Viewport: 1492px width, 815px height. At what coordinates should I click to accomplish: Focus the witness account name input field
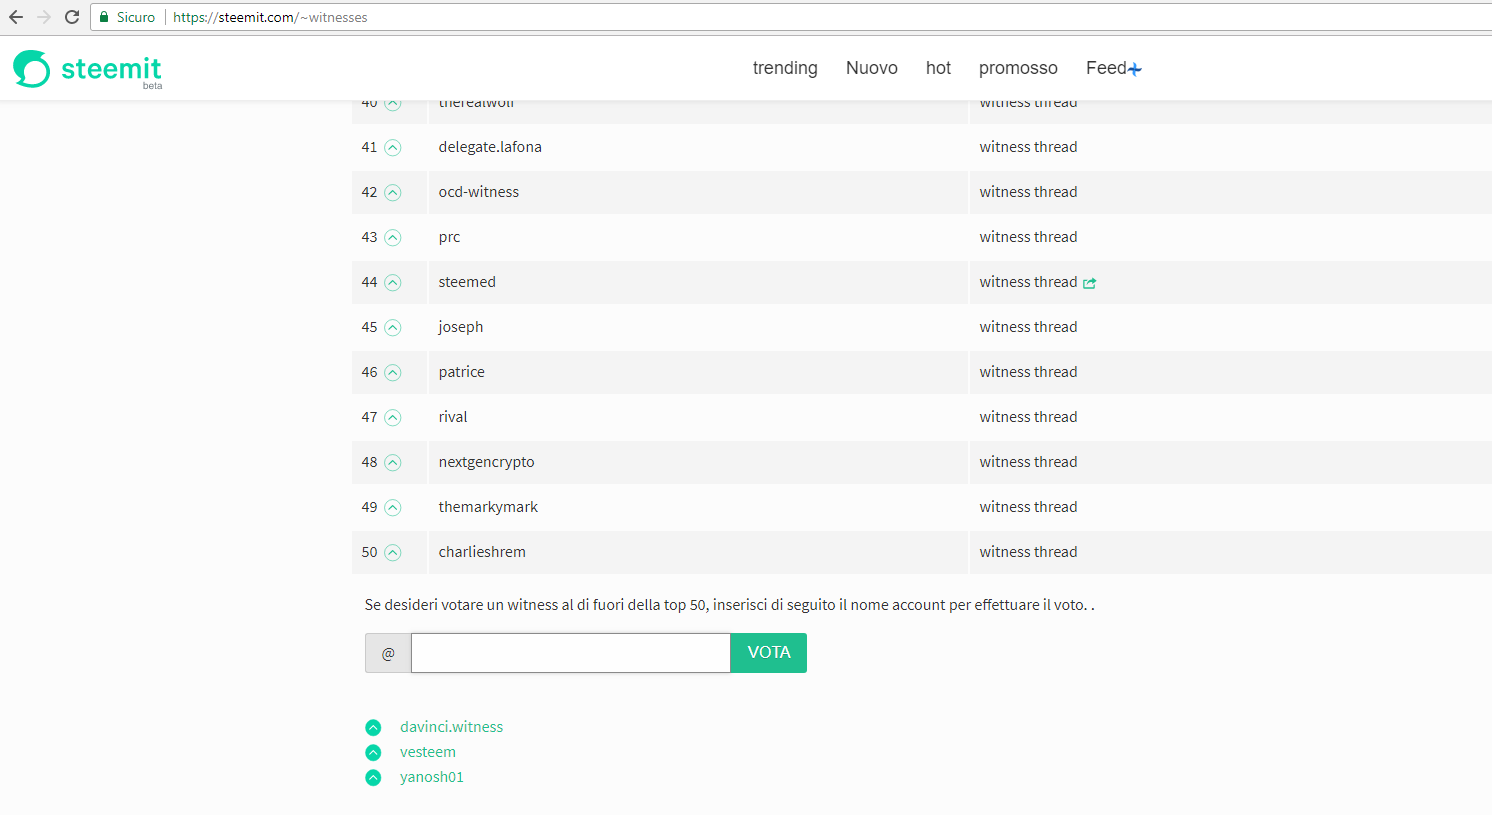click(570, 653)
